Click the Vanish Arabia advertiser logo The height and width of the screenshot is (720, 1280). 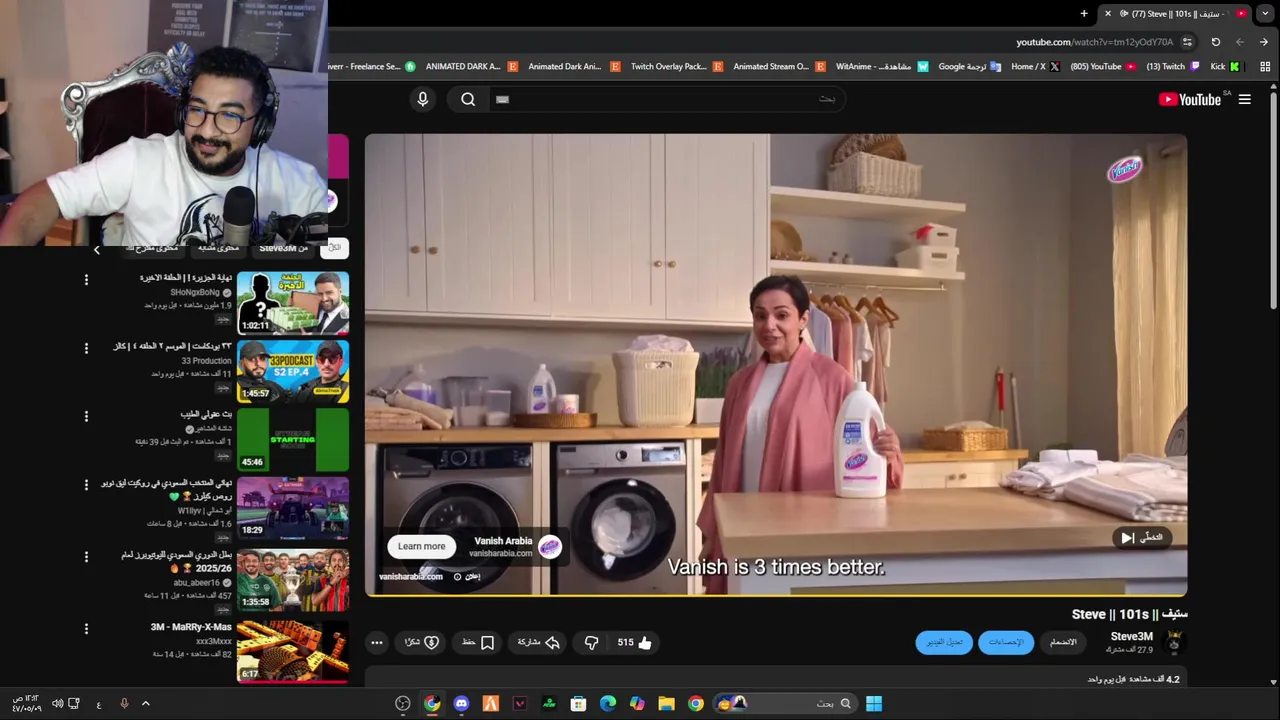click(550, 546)
